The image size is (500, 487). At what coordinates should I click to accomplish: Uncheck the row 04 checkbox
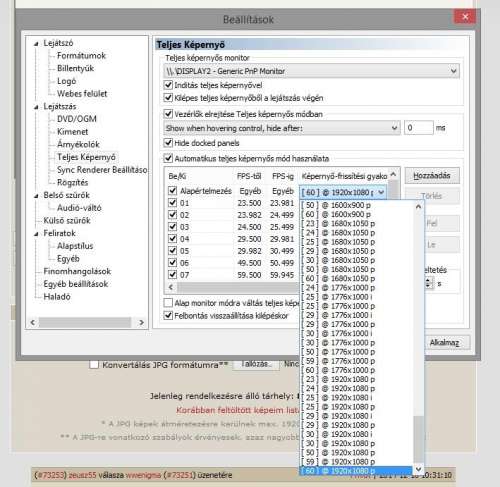pos(172,239)
